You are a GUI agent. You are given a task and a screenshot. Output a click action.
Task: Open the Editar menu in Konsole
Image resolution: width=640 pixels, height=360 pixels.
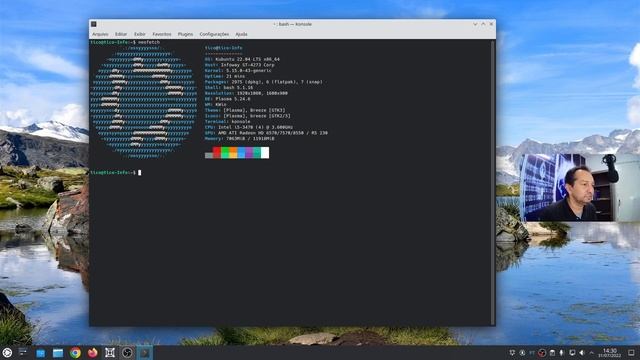click(121, 34)
